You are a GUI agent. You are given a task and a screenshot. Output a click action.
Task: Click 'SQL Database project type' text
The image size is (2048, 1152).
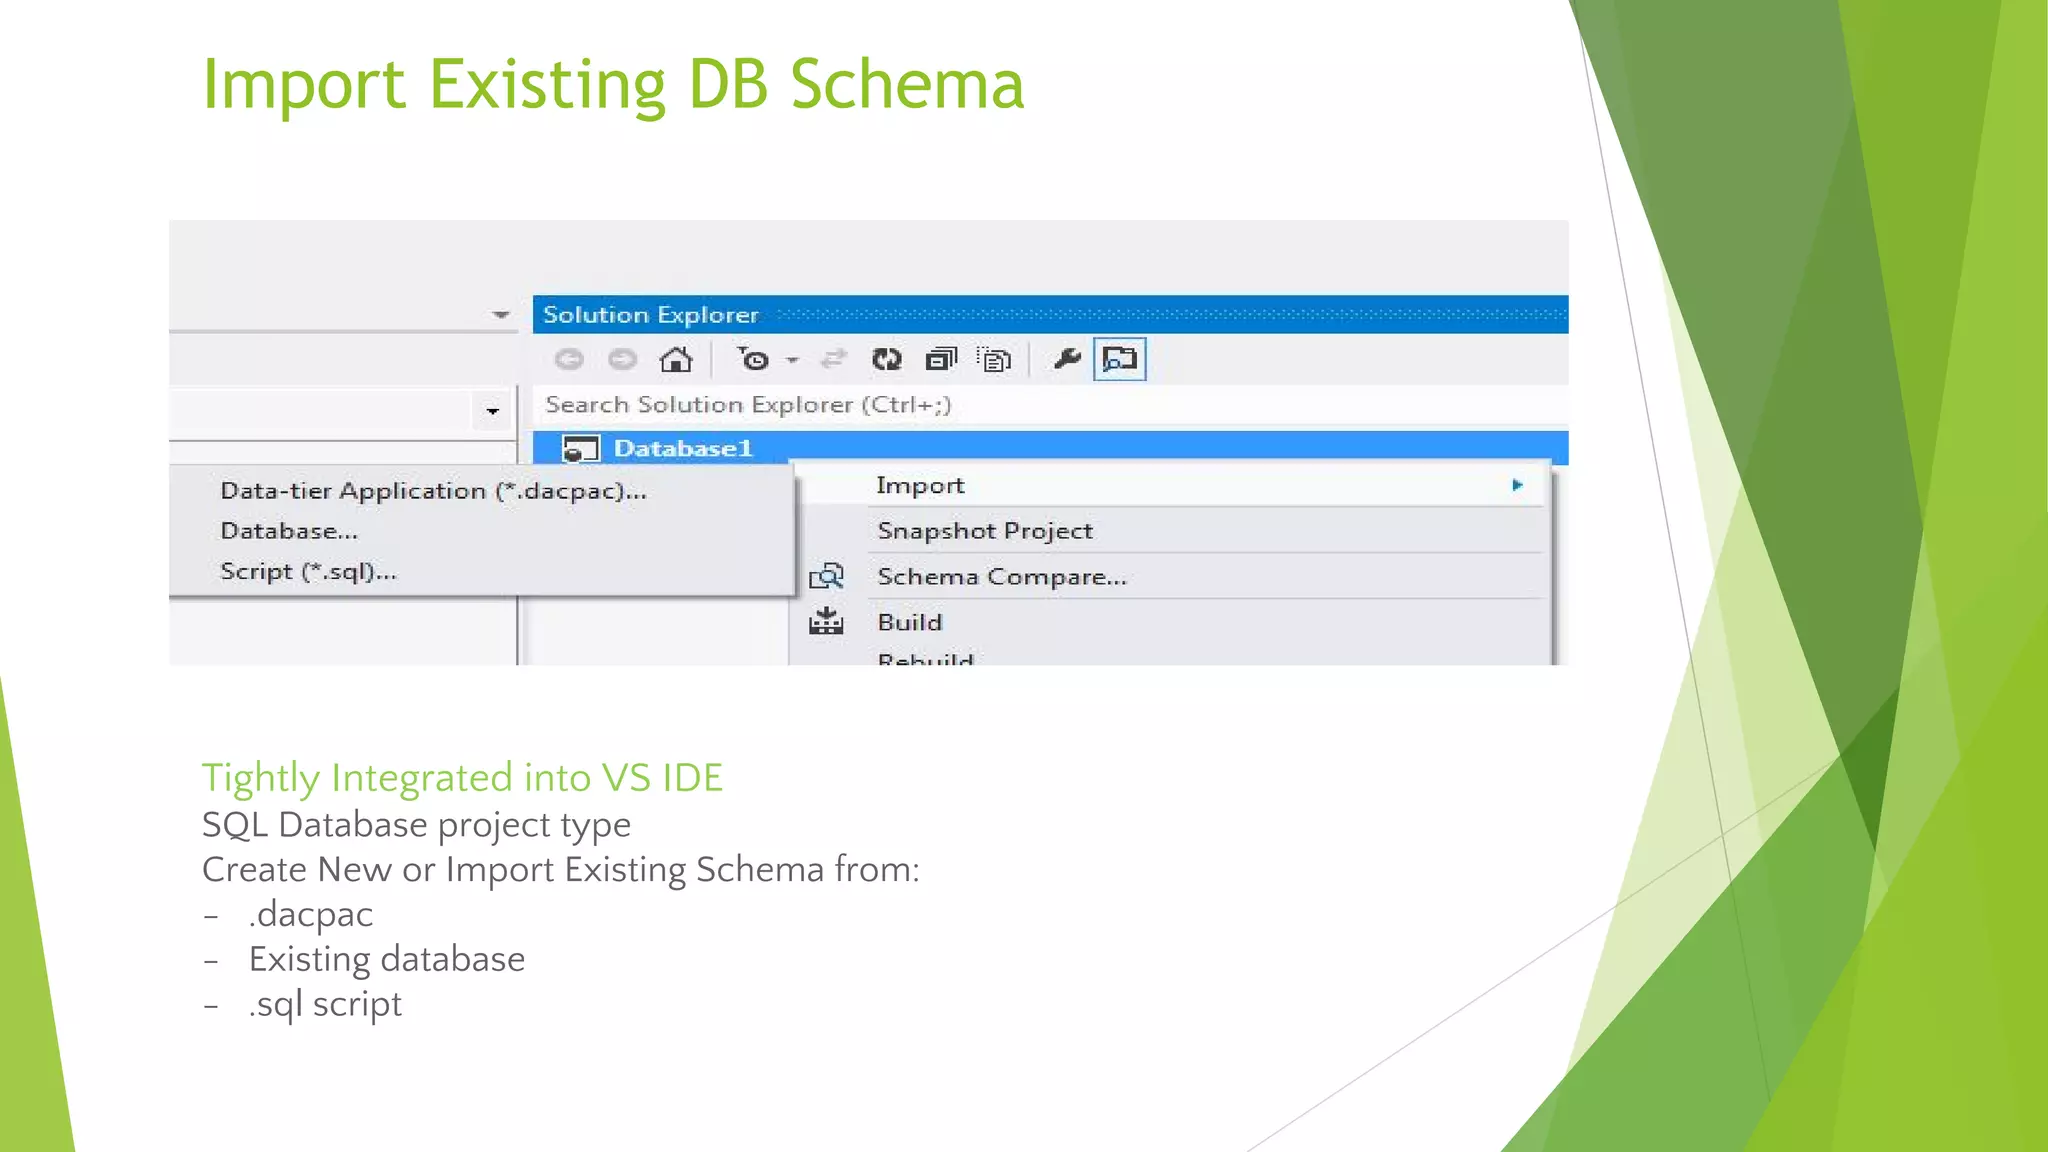pyautogui.click(x=416, y=825)
